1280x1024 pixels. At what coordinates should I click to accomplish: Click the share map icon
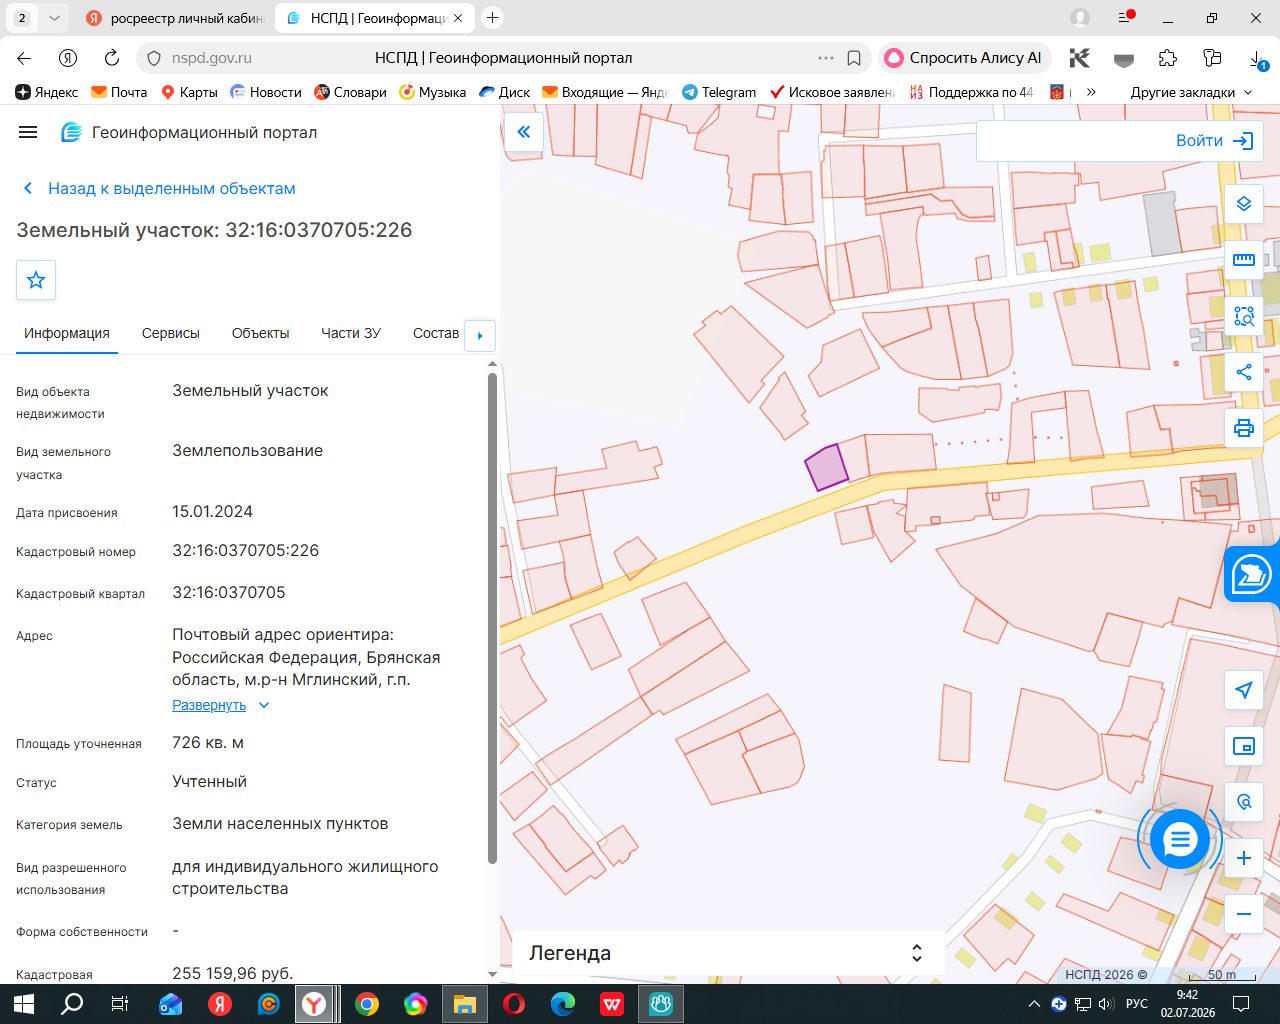click(1243, 372)
